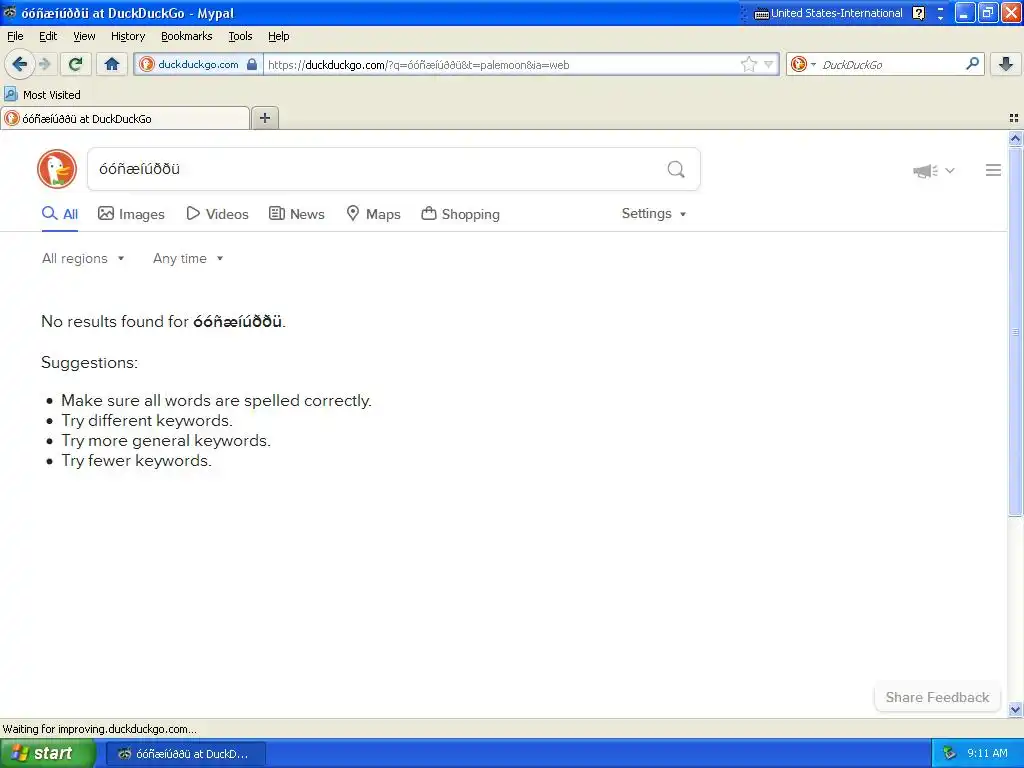Go back with the Back arrow button

19,64
